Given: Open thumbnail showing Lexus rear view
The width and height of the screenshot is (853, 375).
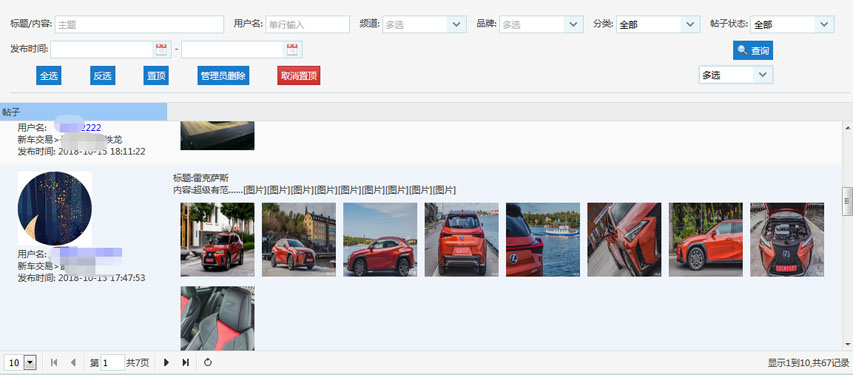Looking at the screenshot, I should click(x=461, y=239).
